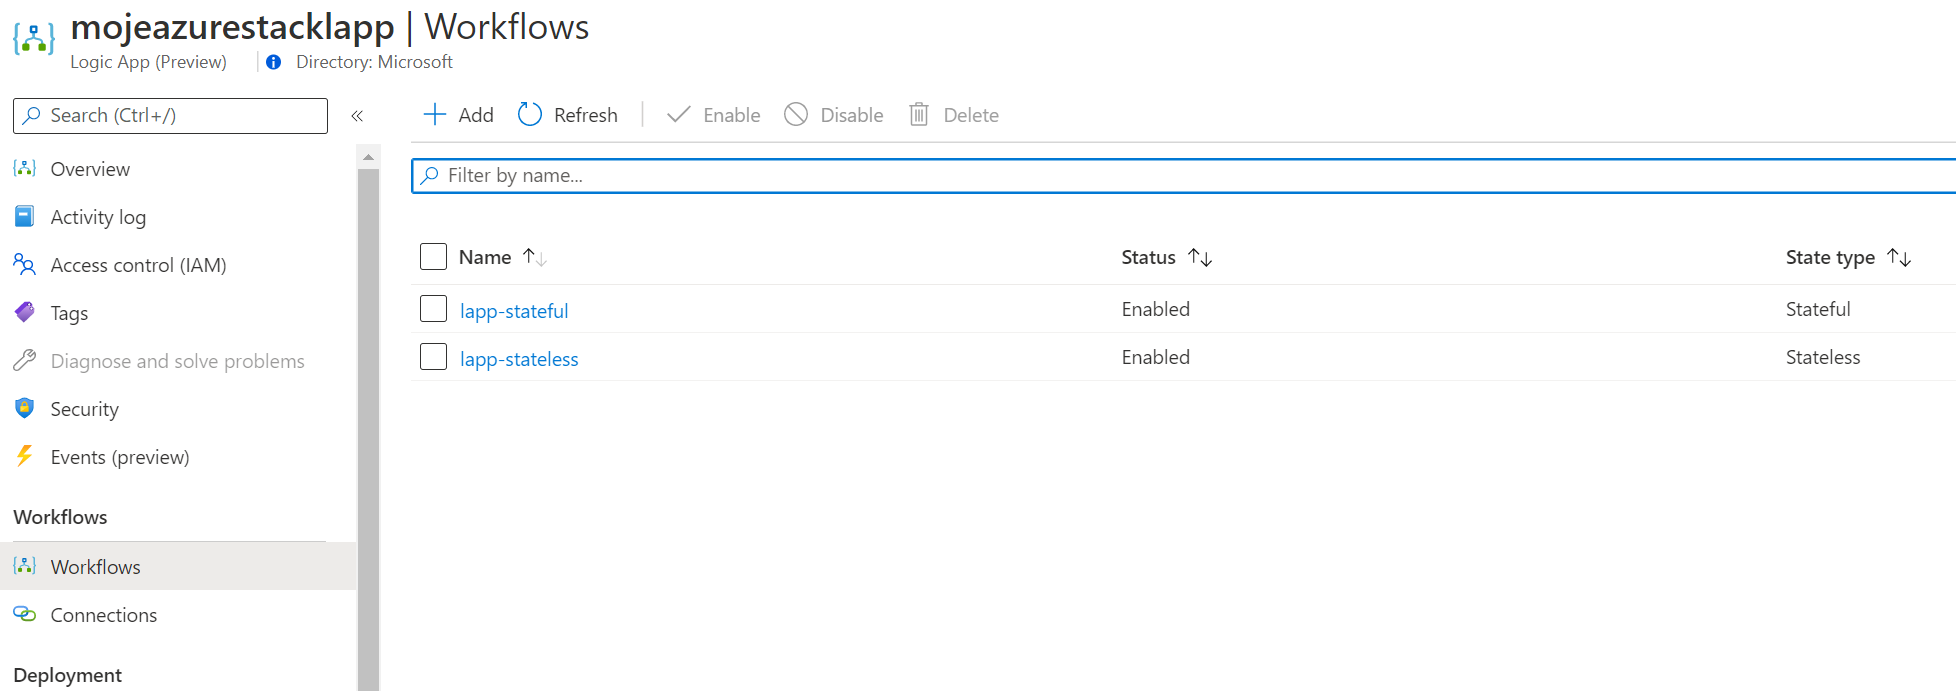Click the directory info icon
Screen dimensions: 1956x691
[273, 62]
